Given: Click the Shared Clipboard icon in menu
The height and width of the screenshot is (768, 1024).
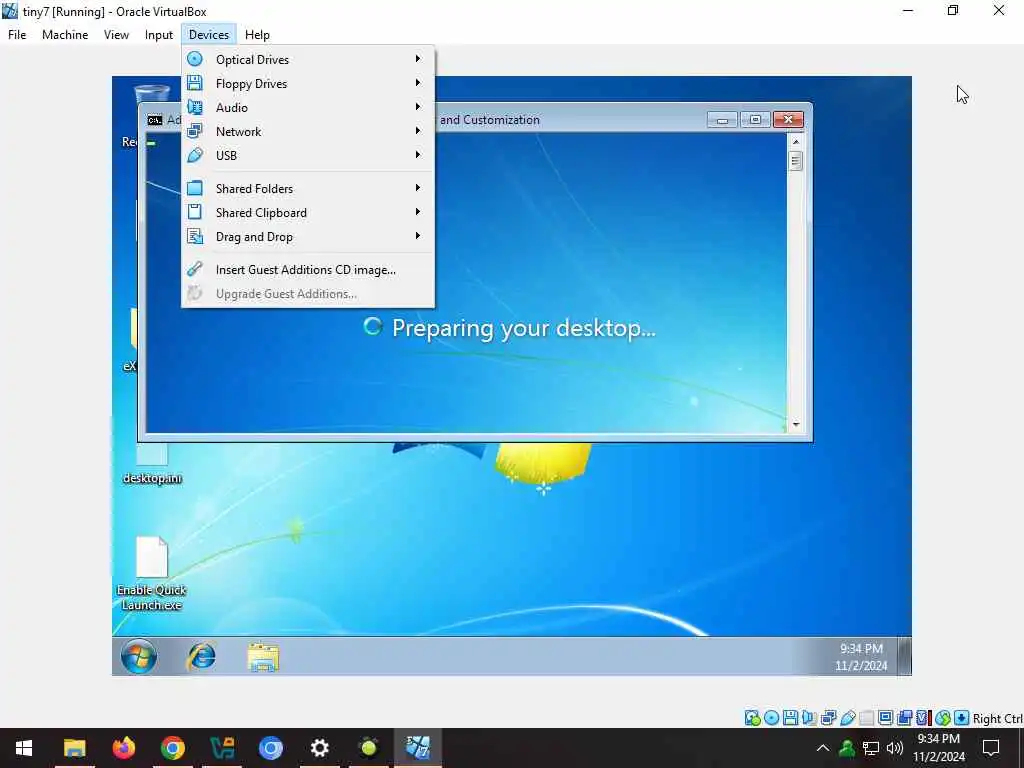Looking at the screenshot, I should pos(195,212).
